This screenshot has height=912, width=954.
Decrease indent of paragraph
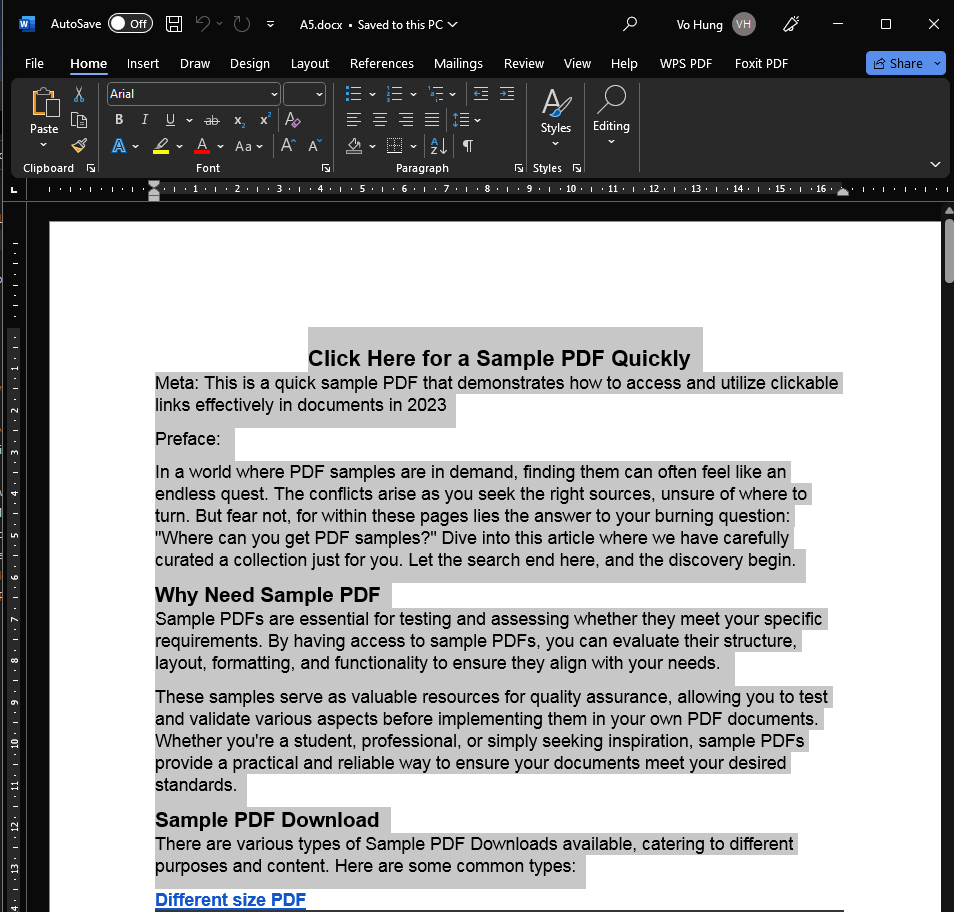pyautogui.click(x=481, y=94)
